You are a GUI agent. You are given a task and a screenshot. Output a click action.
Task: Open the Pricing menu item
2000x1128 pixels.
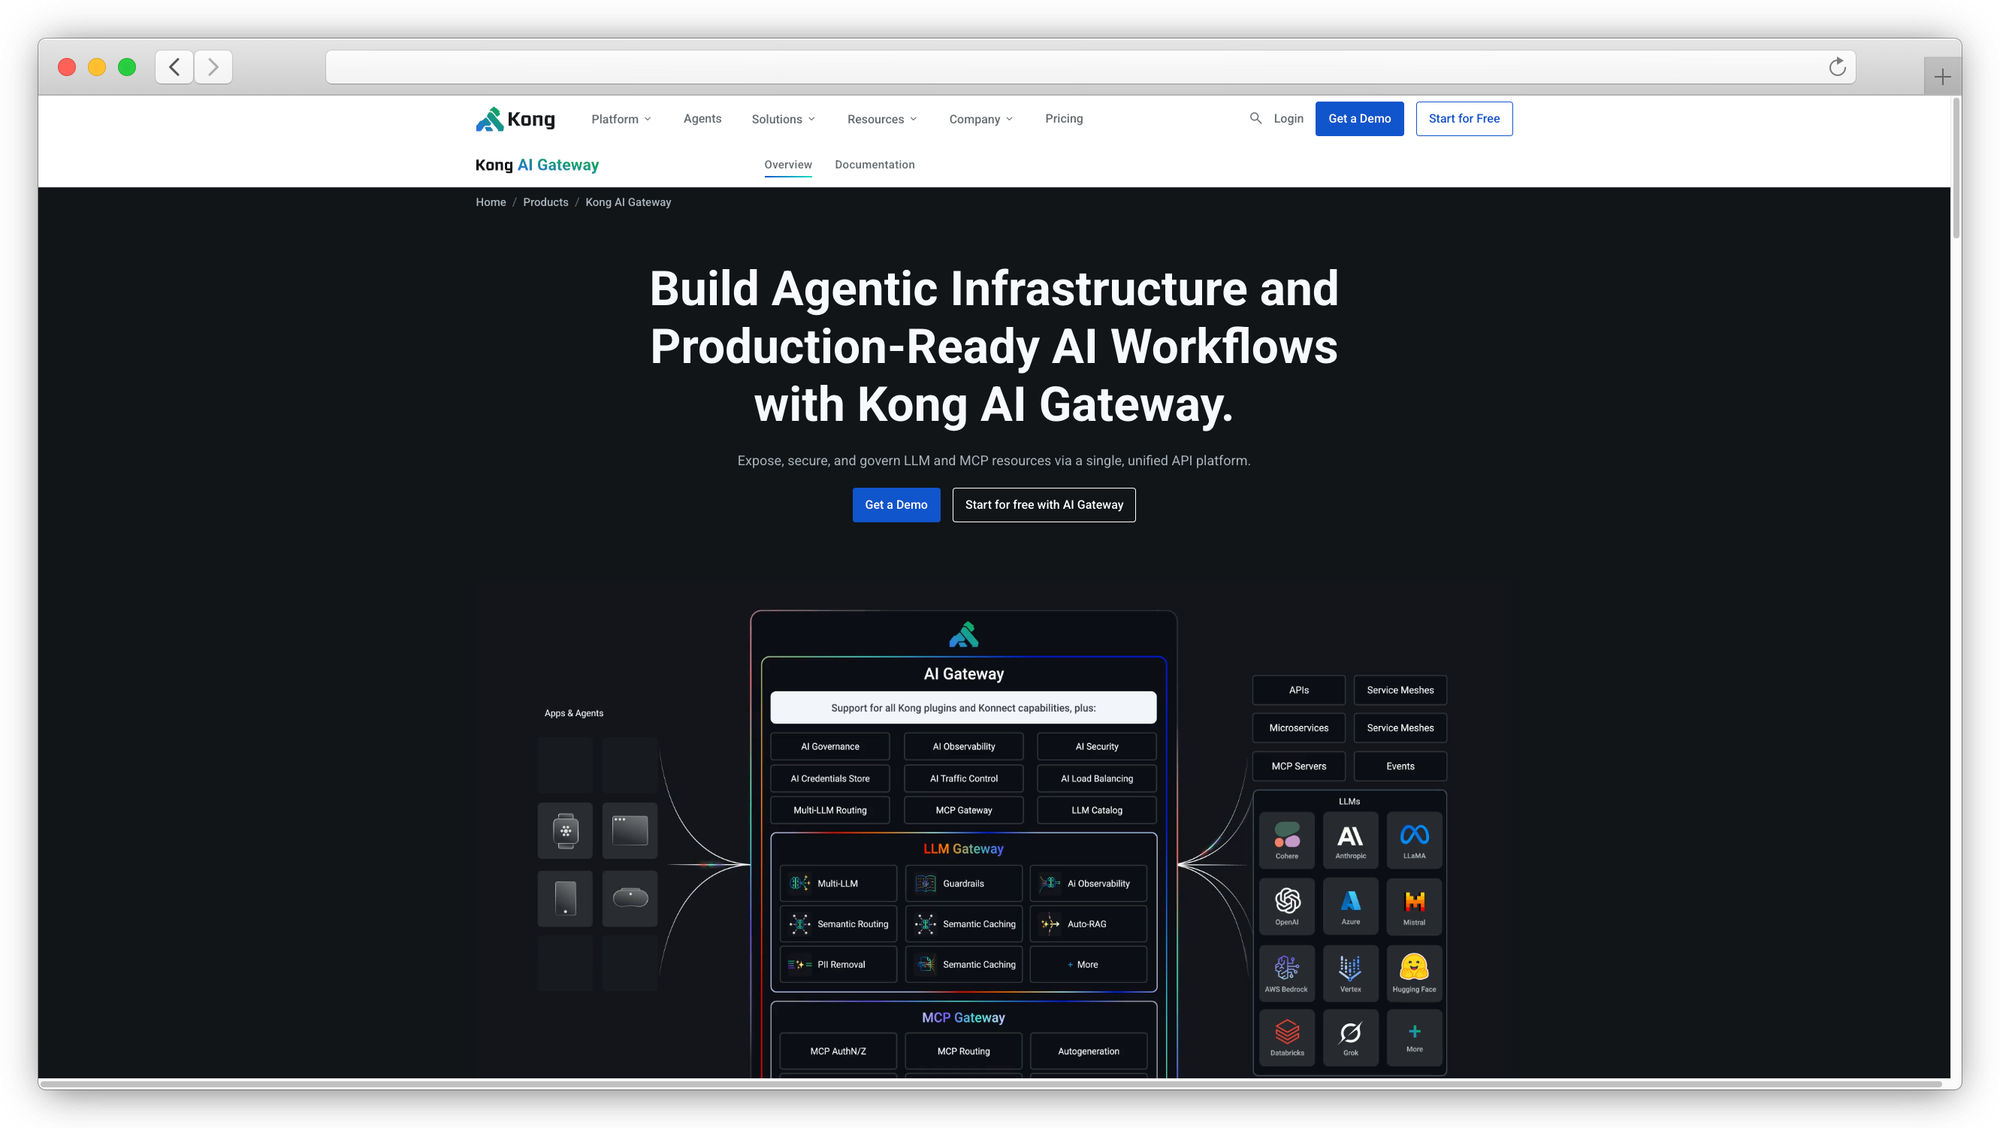click(x=1063, y=119)
